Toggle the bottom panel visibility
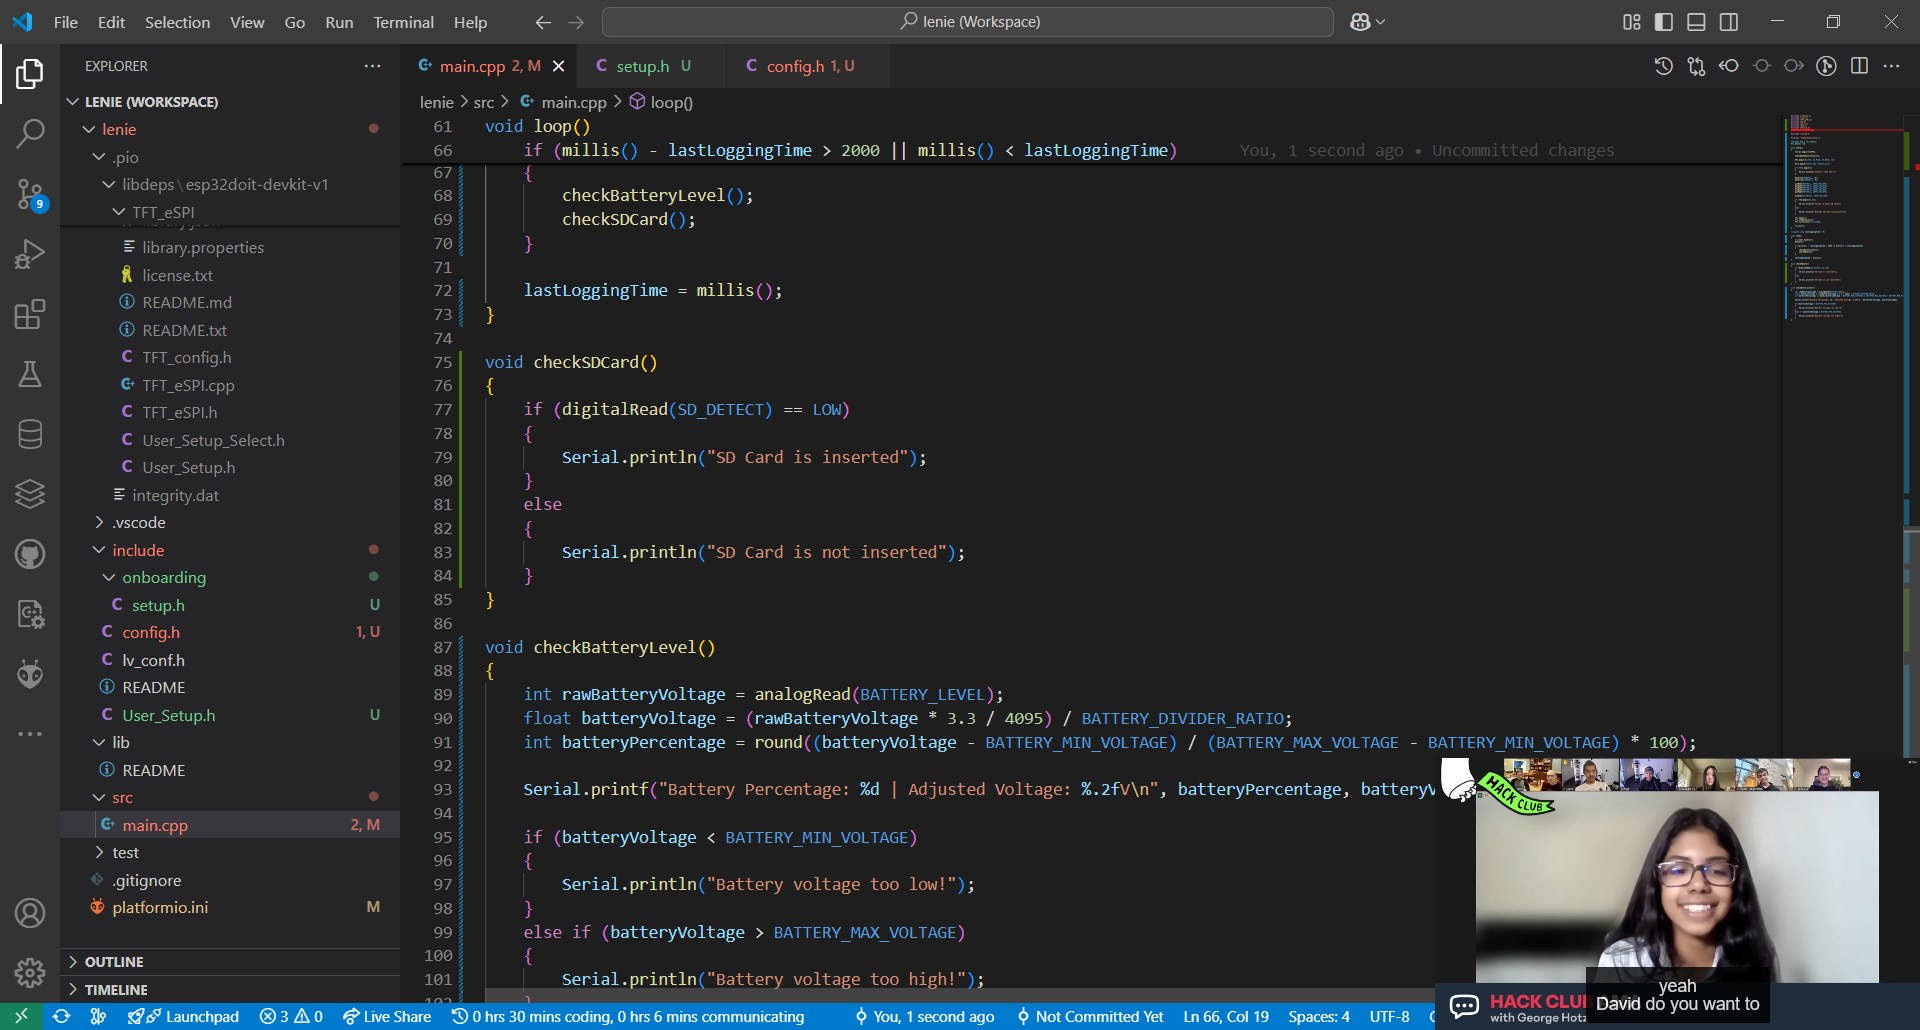 (1696, 22)
